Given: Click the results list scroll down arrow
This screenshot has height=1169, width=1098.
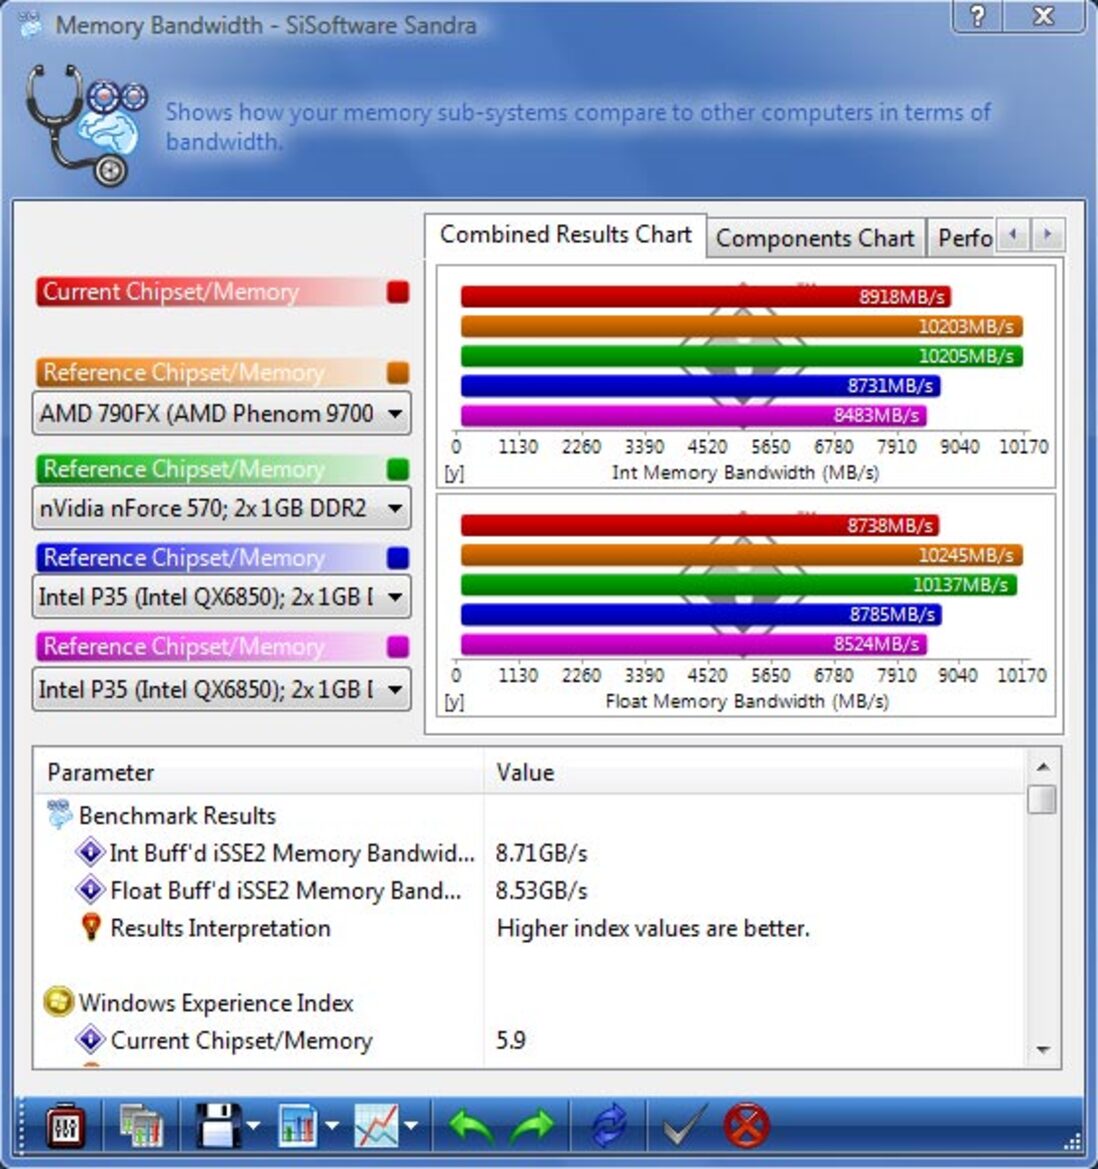Looking at the screenshot, I should pyautogui.click(x=1043, y=1050).
